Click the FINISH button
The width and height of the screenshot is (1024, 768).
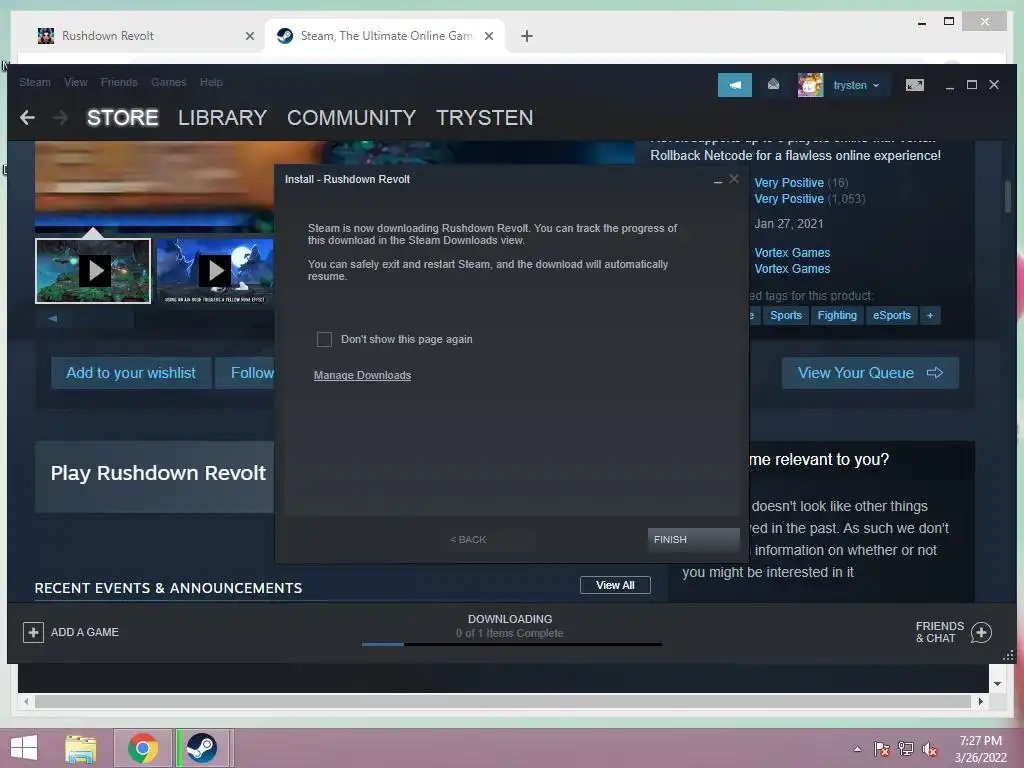(x=694, y=539)
